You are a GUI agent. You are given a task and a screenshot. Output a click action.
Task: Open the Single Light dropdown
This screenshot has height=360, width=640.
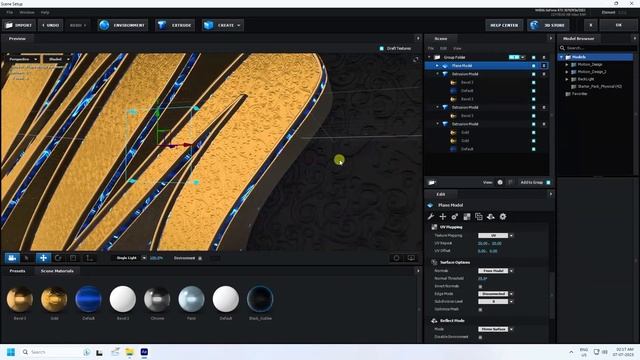[x=130, y=258]
